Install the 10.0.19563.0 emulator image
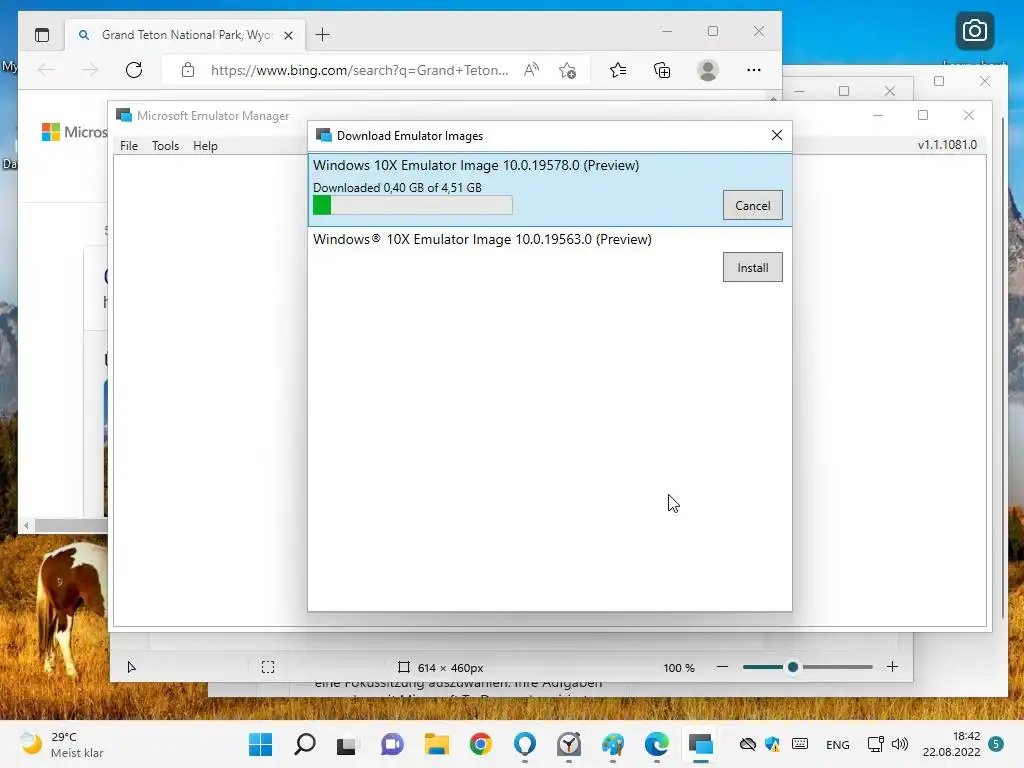Viewport: 1024px width, 768px height. pos(752,267)
